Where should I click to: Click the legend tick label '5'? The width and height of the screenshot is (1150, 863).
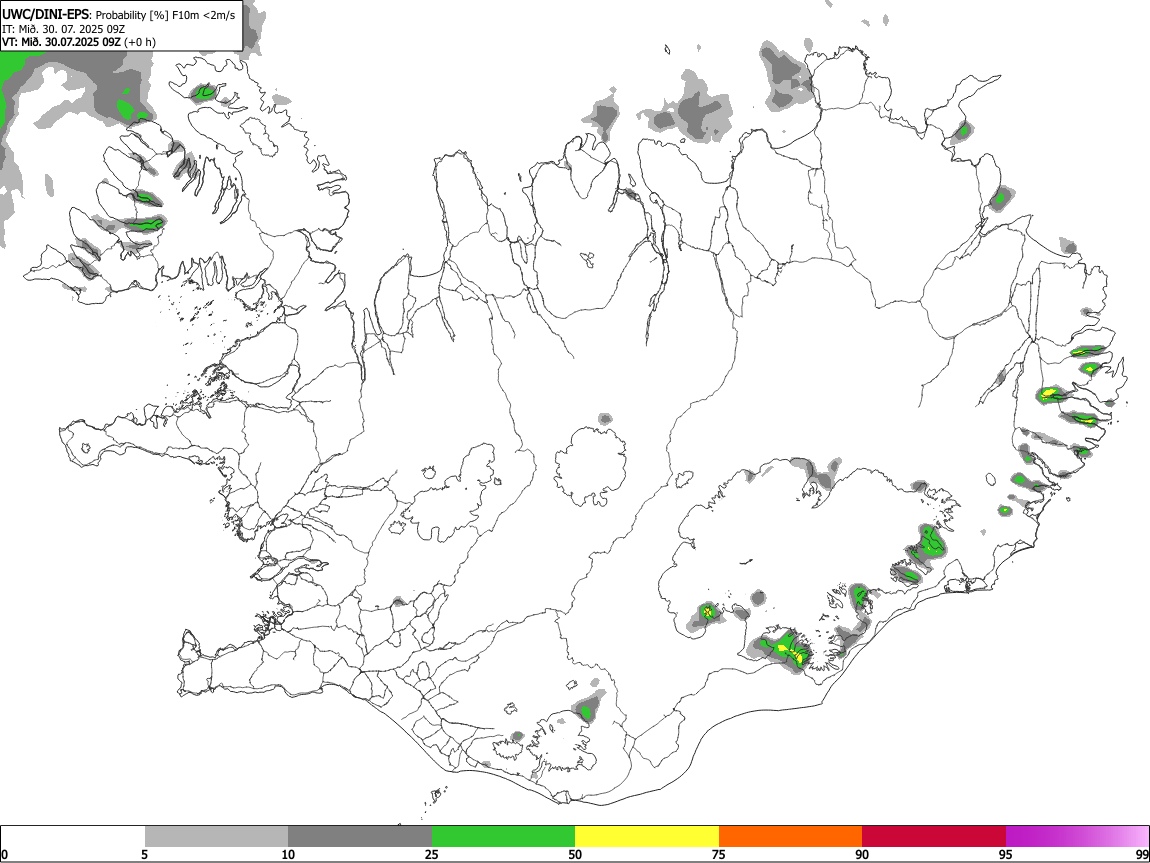(x=144, y=854)
